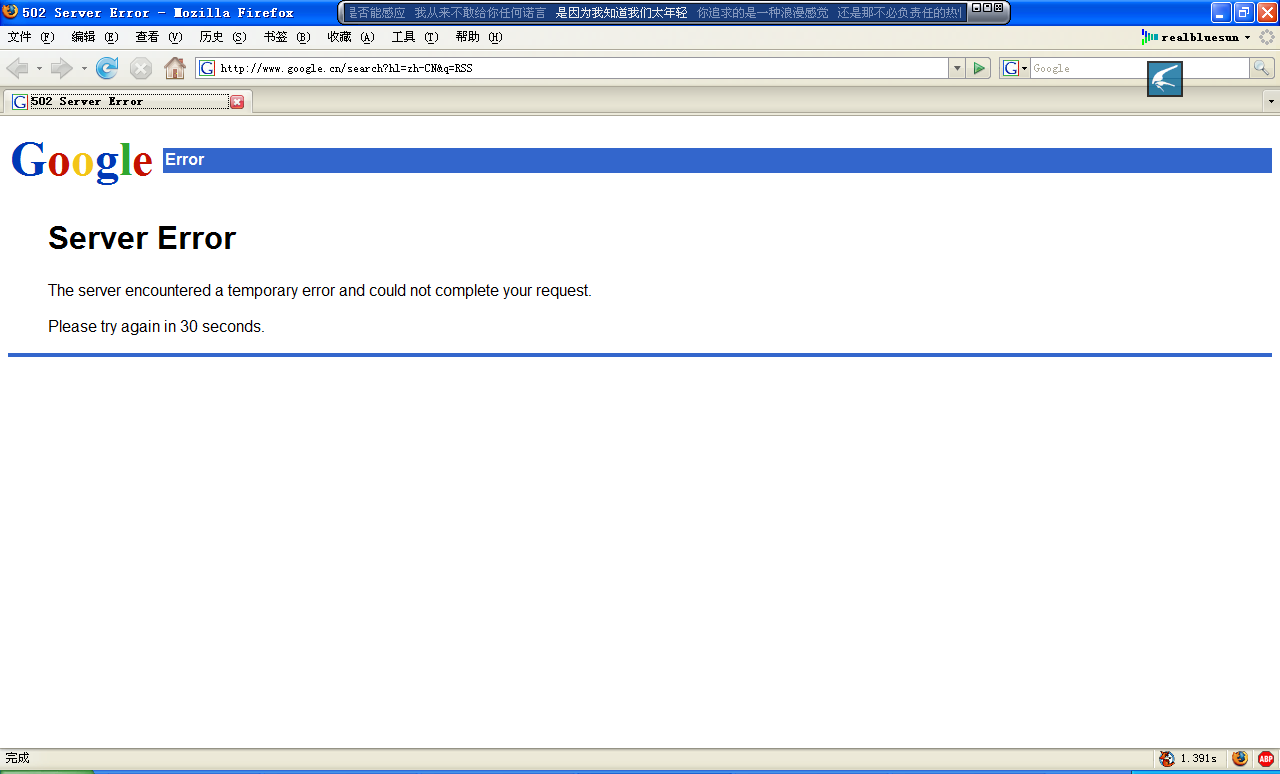Click the loading throbber icon
The image size is (1280, 774).
coord(1267,37)
